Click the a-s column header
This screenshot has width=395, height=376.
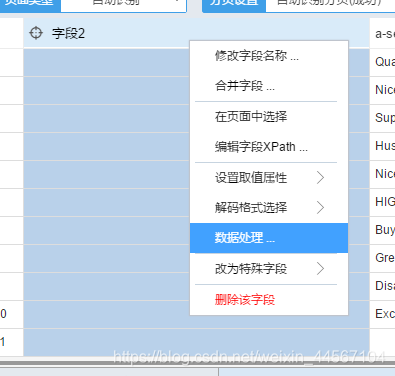[x=382, y=33]
